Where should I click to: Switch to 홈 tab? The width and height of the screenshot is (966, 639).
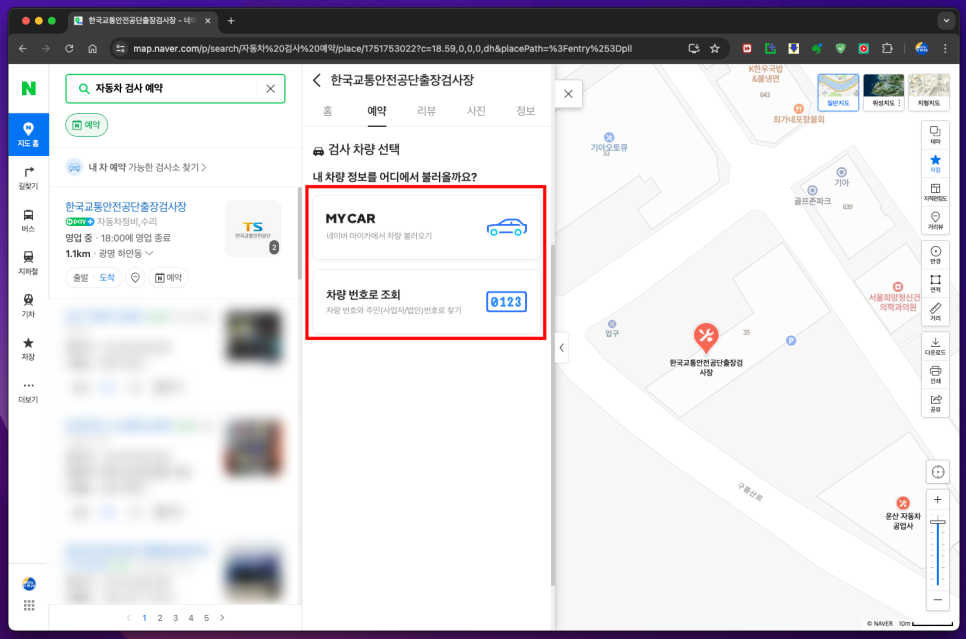point(328,111)
